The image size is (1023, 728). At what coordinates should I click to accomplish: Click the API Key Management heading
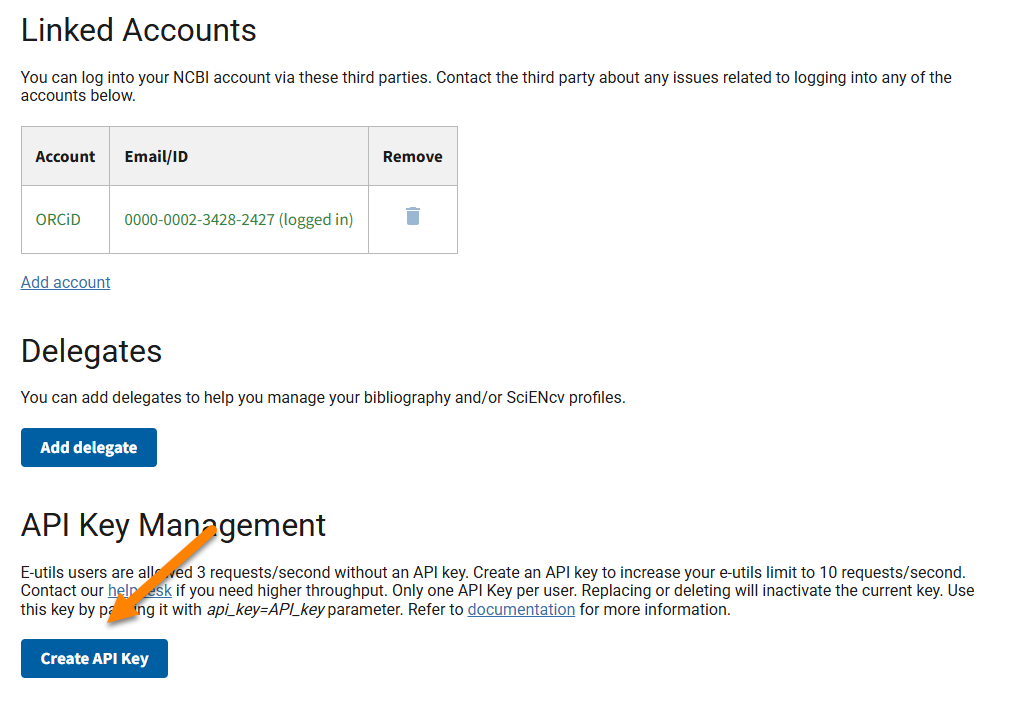[x=173, y=525]
